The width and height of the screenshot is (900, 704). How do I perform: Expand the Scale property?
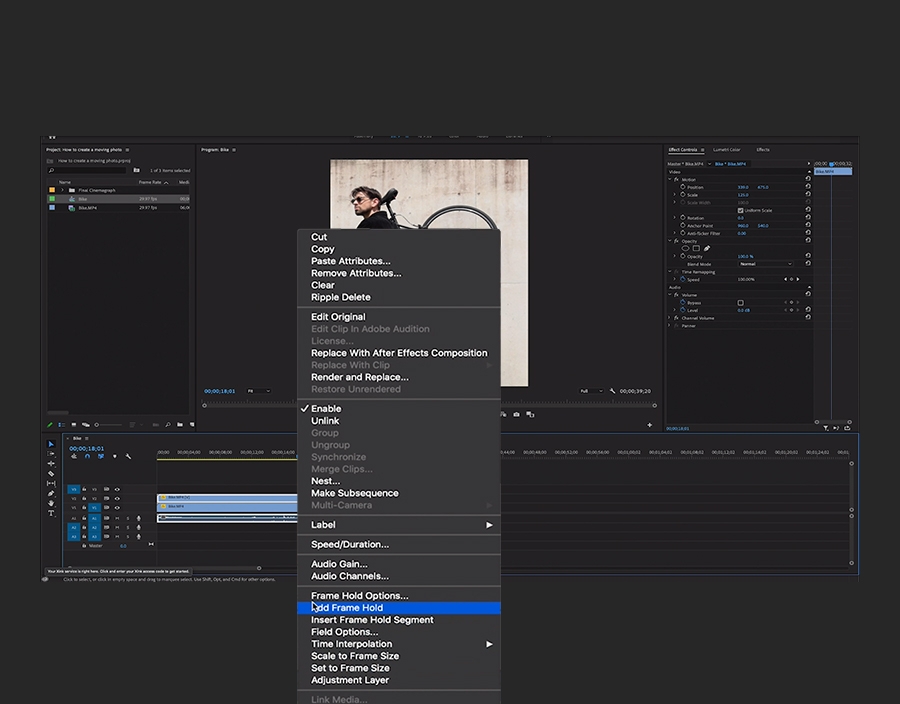674,195
